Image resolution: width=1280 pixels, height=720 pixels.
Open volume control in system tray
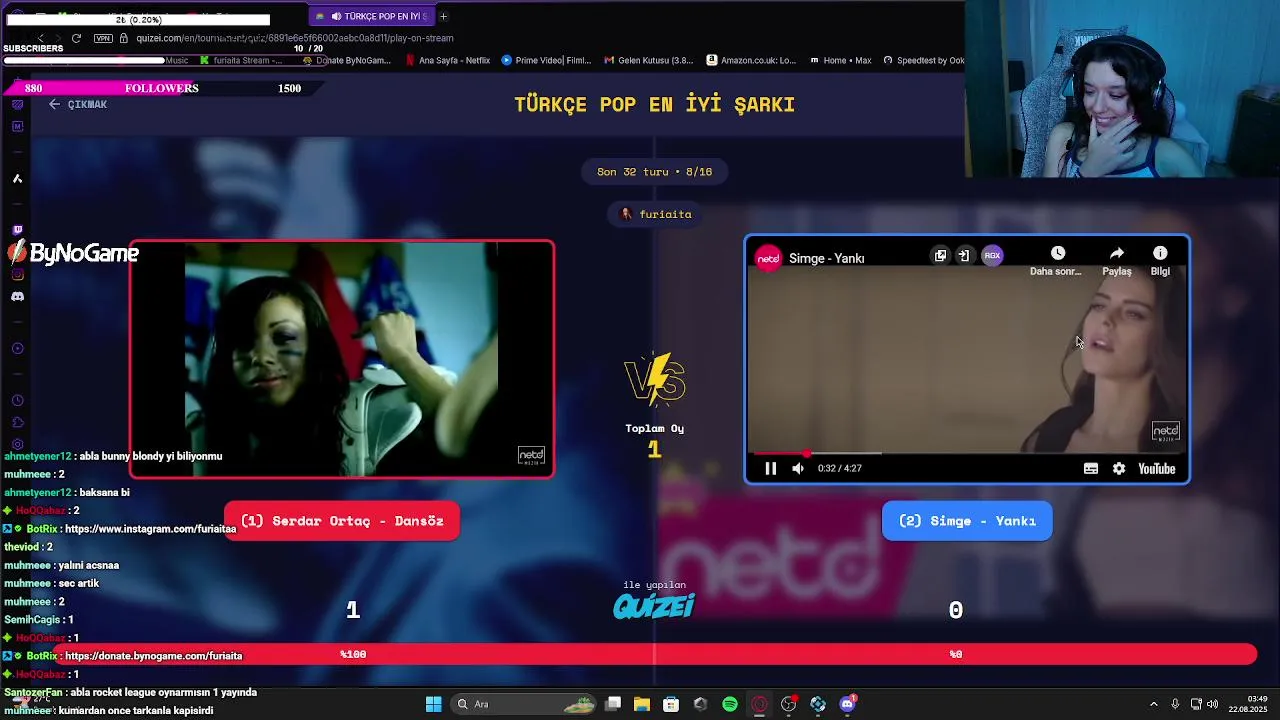(x=1213, y=704)
